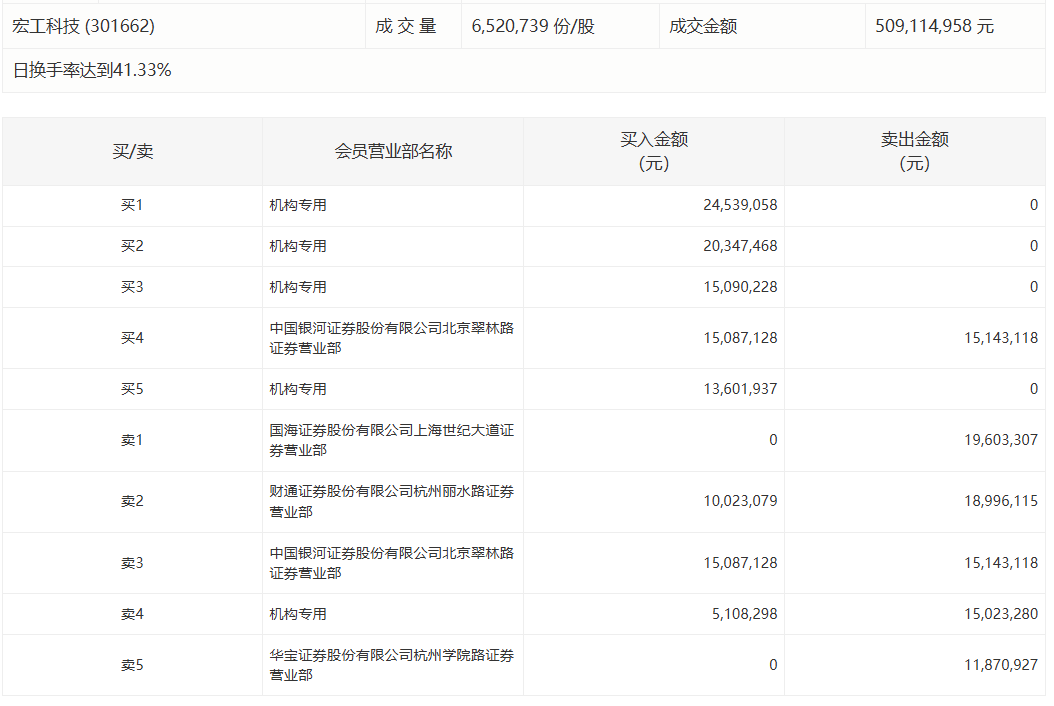The height and width of the screenshot is (706, 1054).
Task: Click 机构专用 in the 卖4 row
Action: point(298,614)
